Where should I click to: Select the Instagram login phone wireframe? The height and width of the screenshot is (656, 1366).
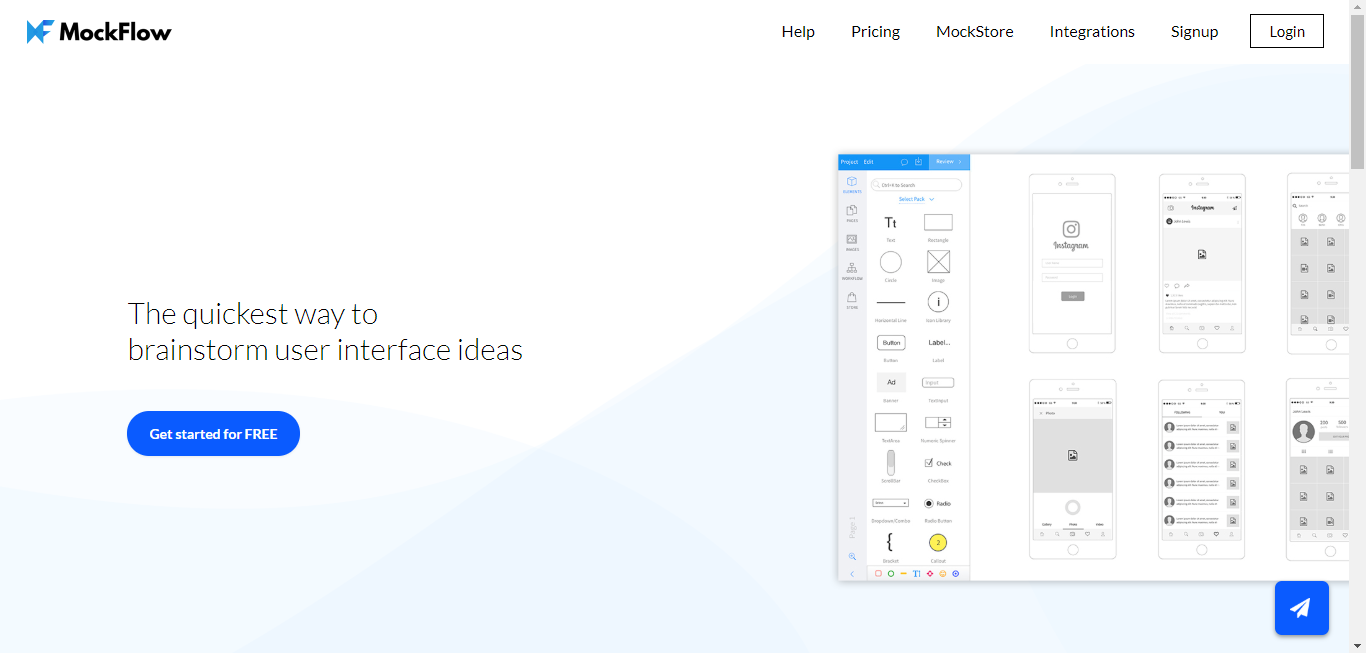coord(1072,263)
